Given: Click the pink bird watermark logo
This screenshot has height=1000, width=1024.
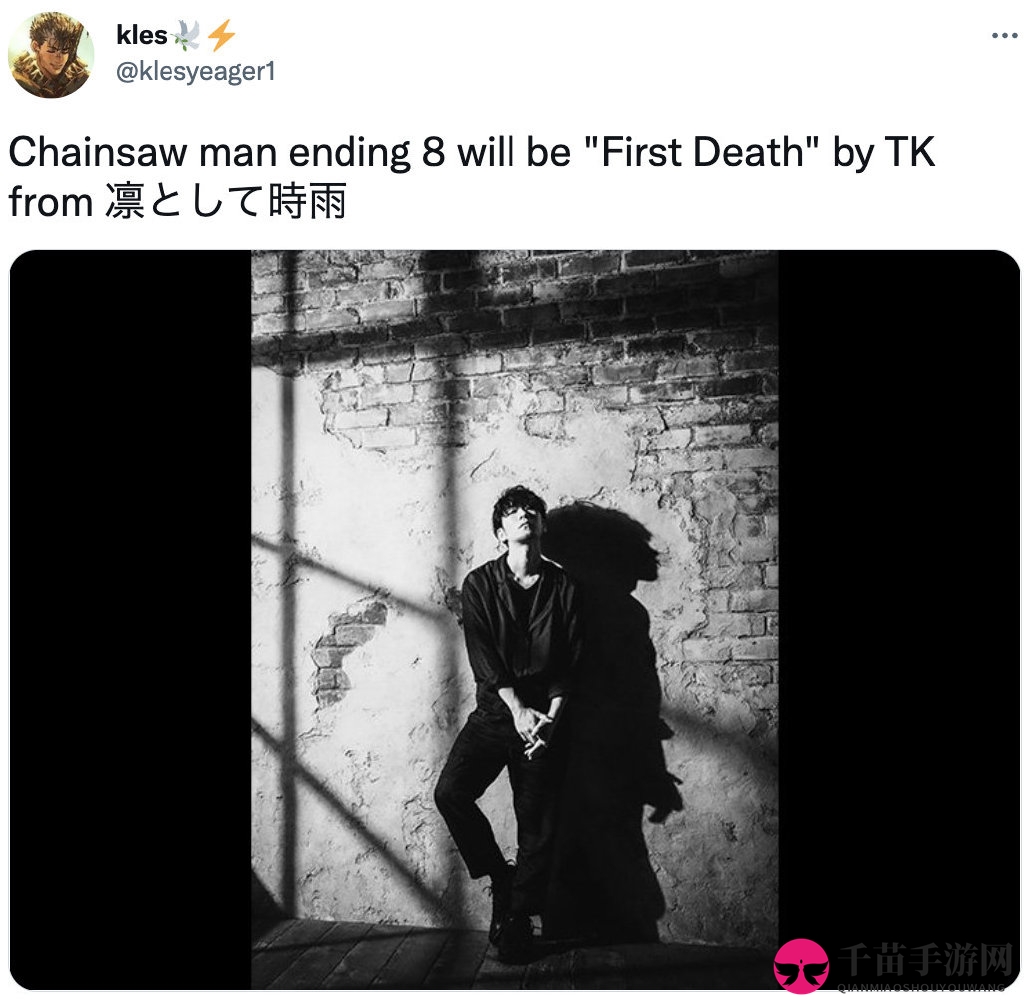Looking at the screenshot, I should (801, 966).
